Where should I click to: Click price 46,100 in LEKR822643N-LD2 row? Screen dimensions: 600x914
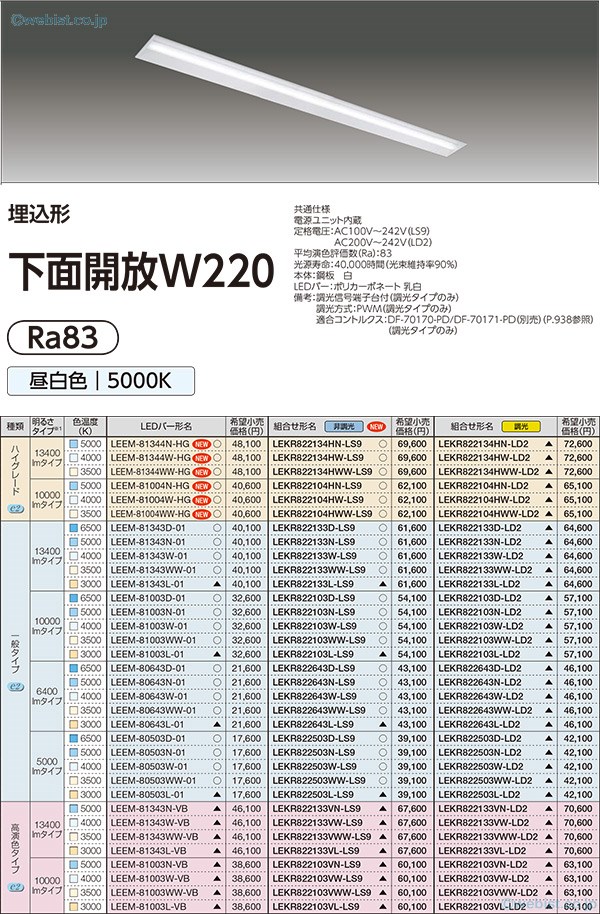(x=577, y=682)
